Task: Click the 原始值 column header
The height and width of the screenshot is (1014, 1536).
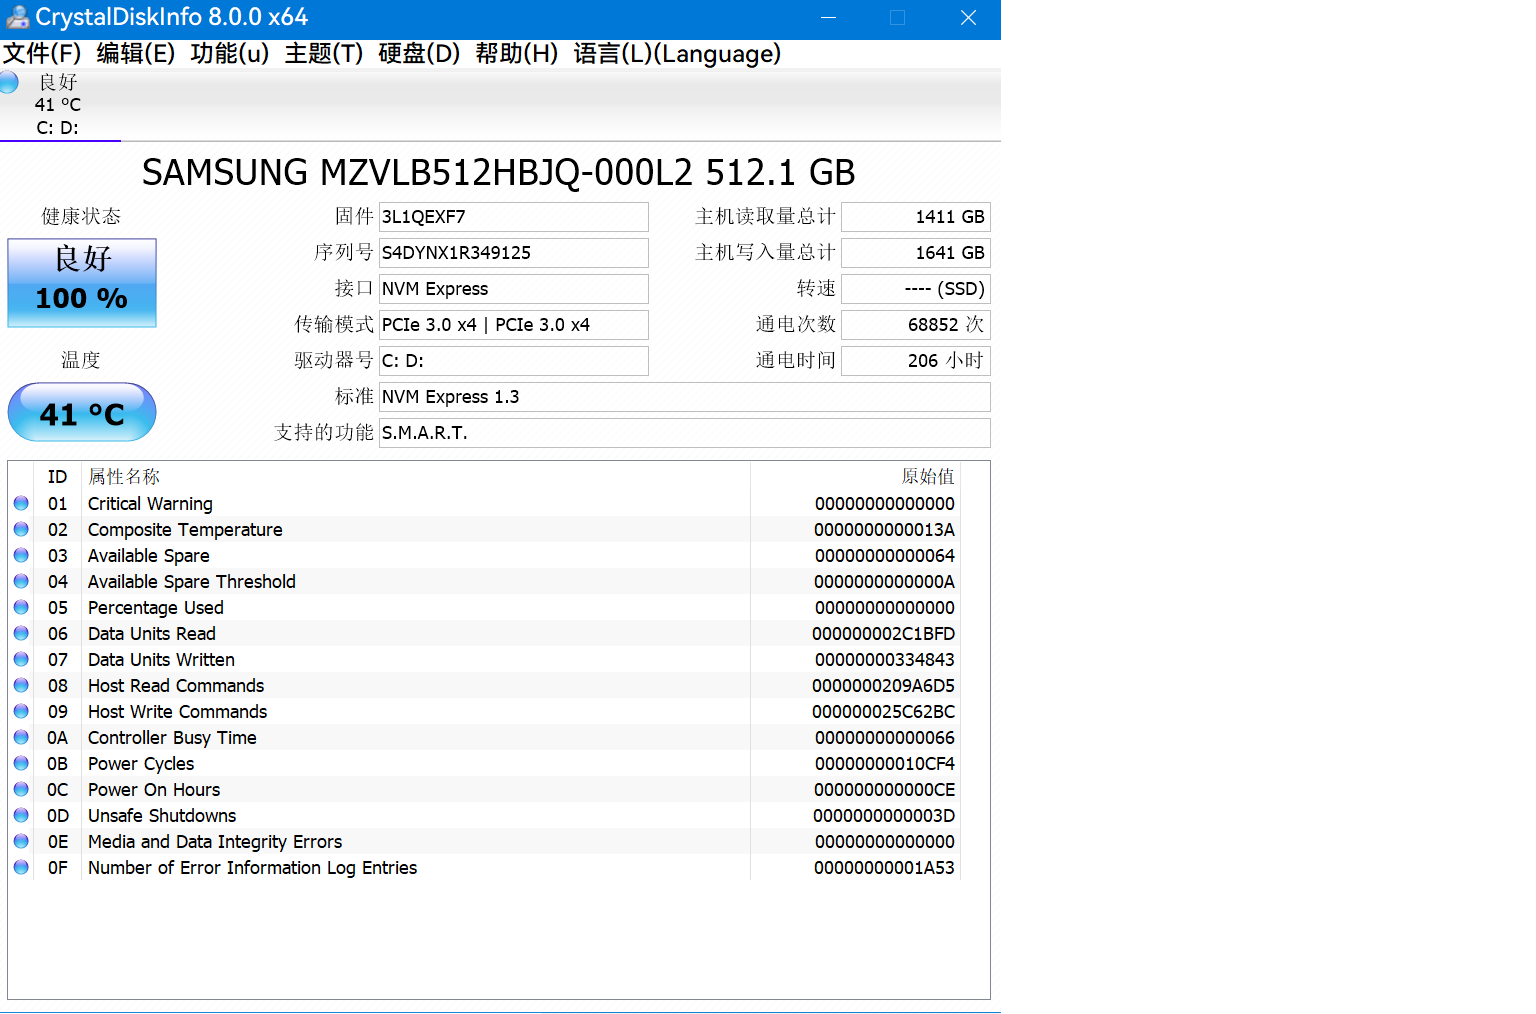Action: (x=928, y=477)
